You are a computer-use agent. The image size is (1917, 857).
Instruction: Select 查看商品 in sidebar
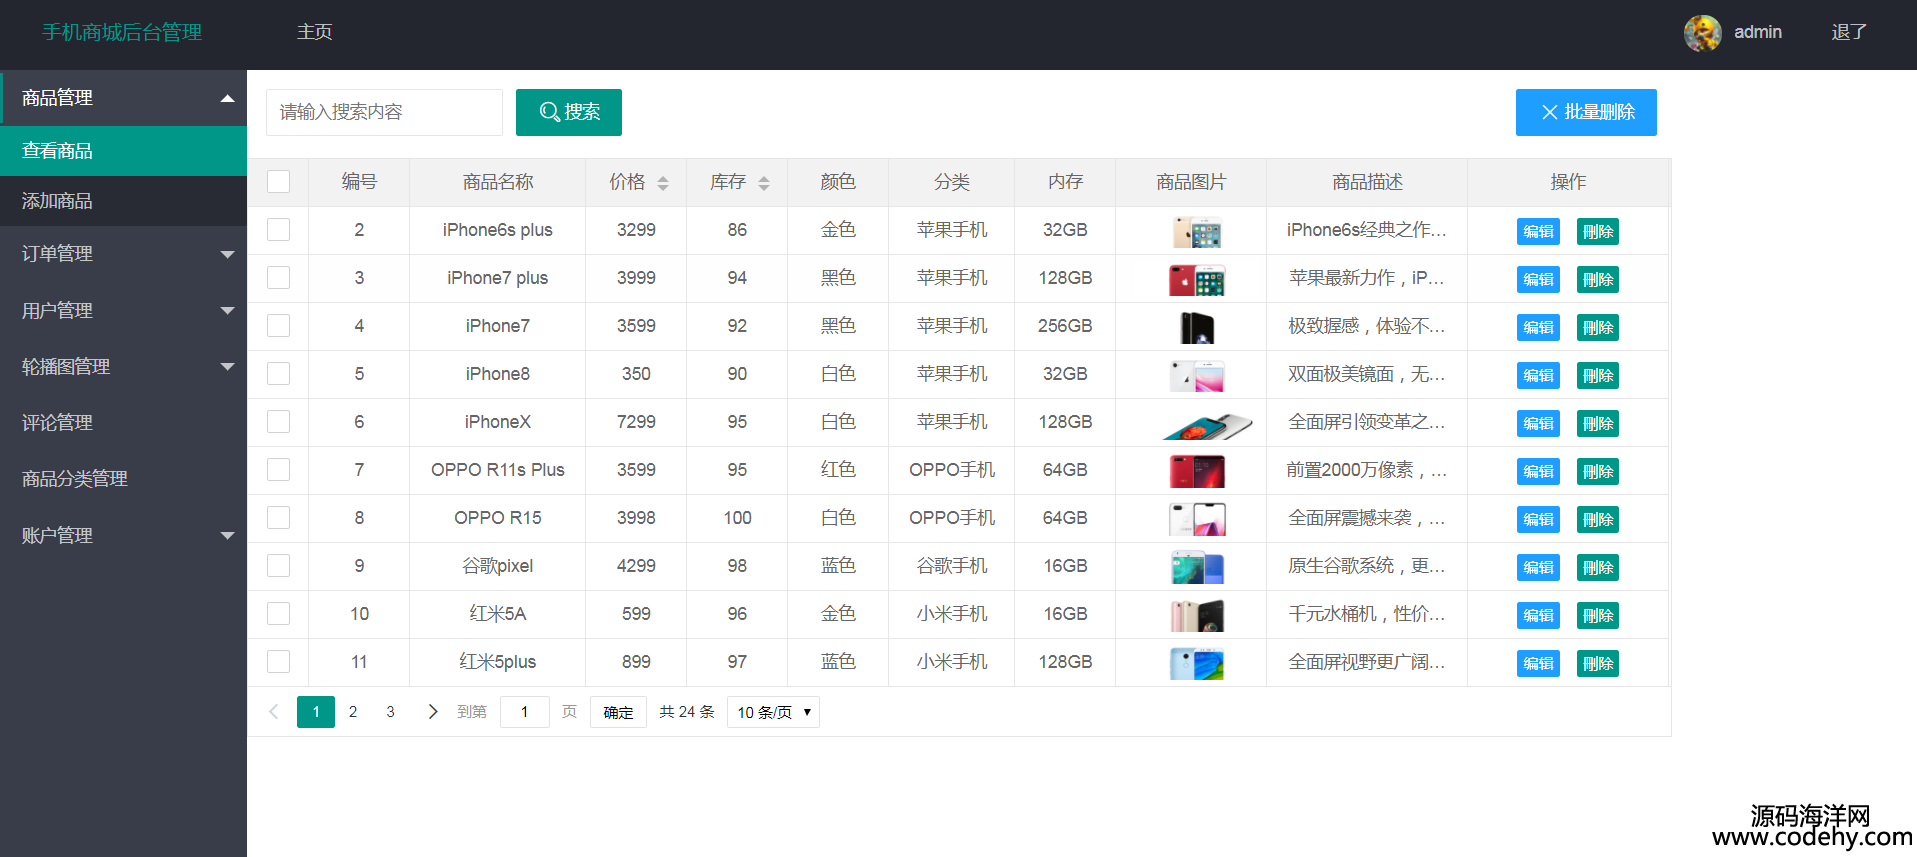(x=123, y=151)
